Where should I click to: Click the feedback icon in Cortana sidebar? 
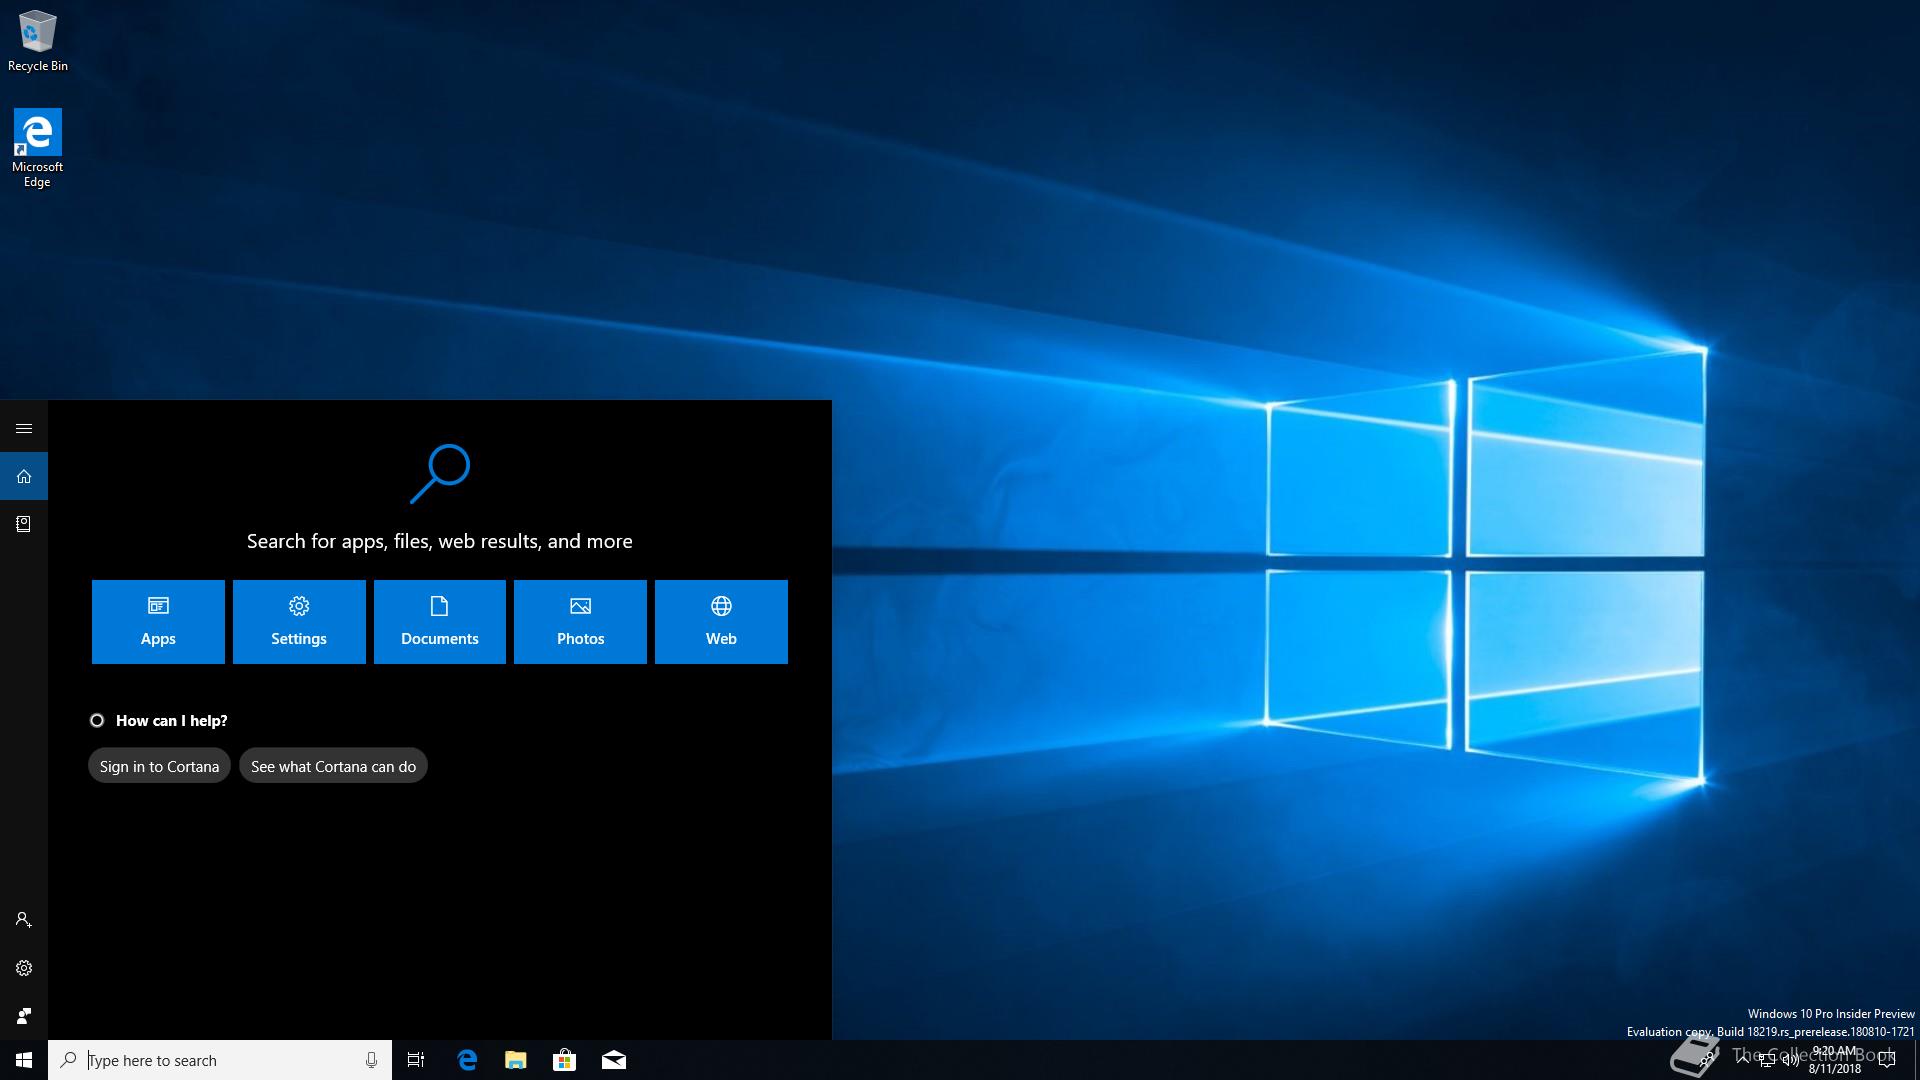click(x=24, y=1016)
